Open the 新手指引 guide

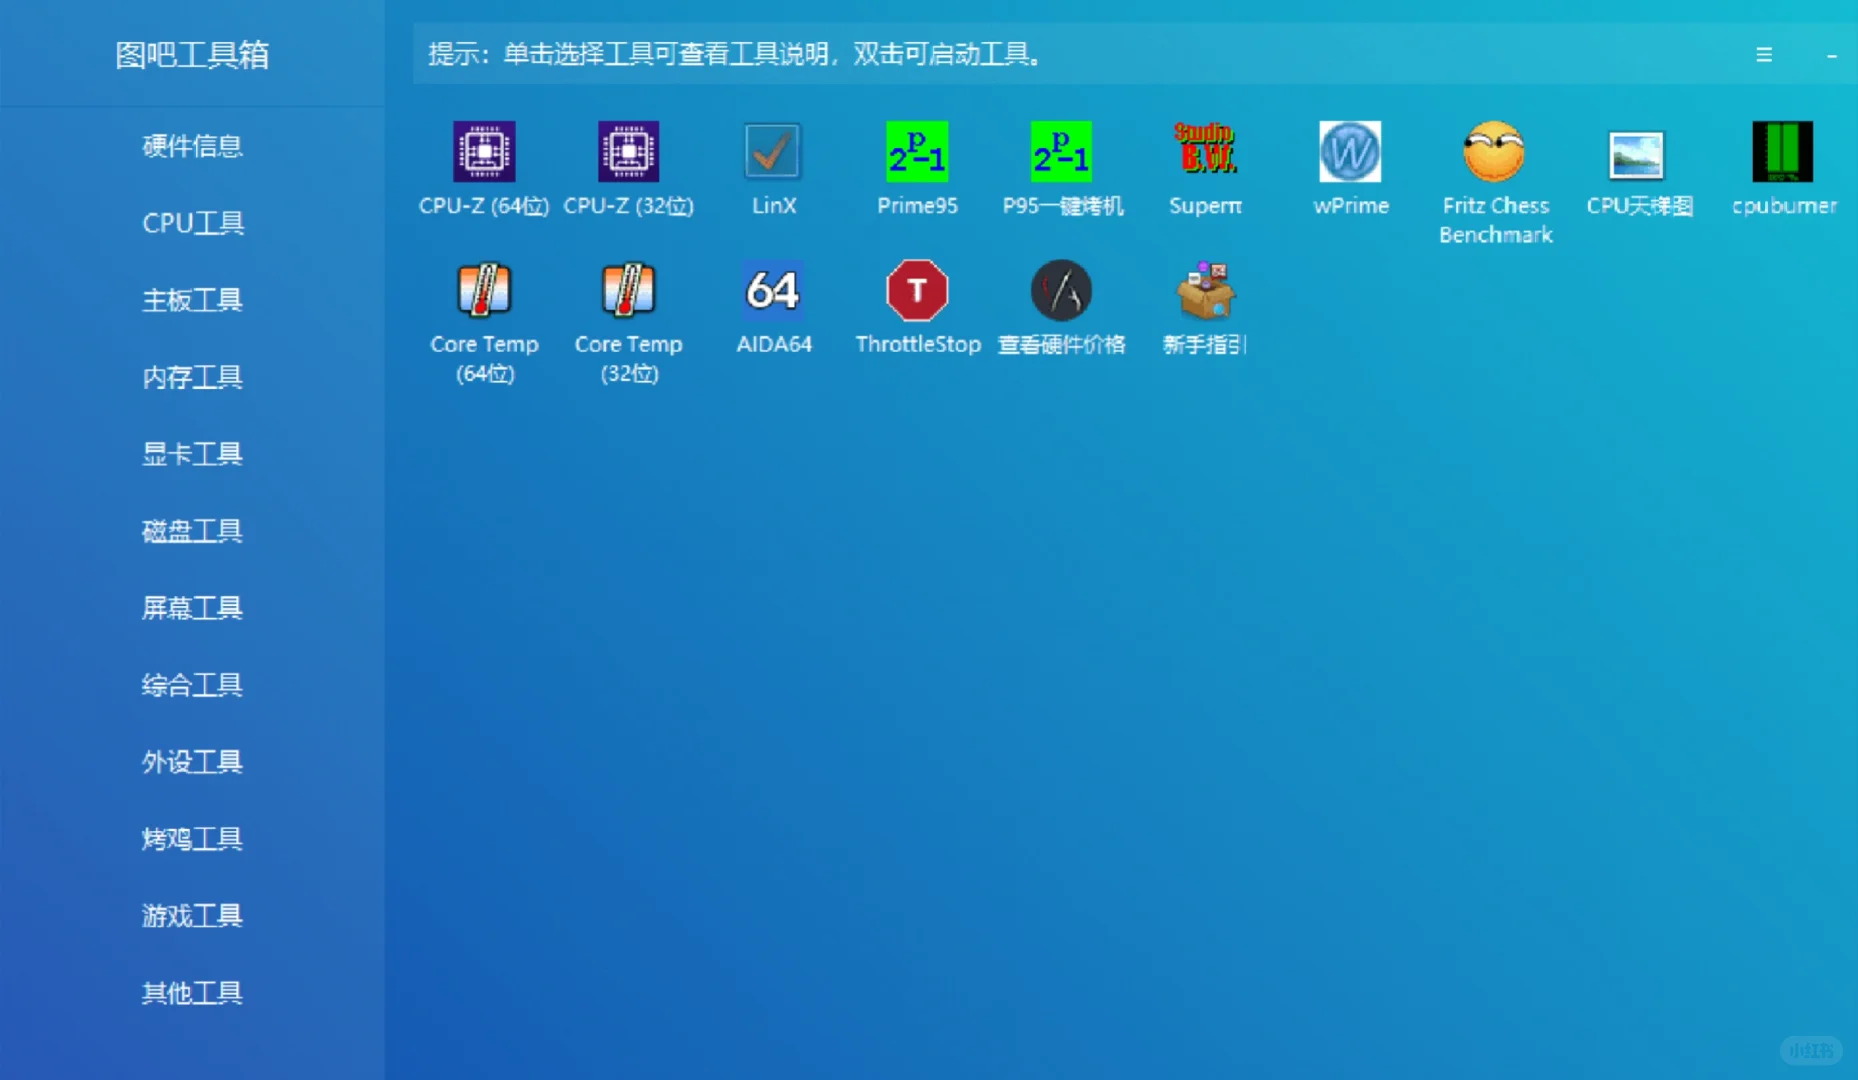tap(1204, 290)
